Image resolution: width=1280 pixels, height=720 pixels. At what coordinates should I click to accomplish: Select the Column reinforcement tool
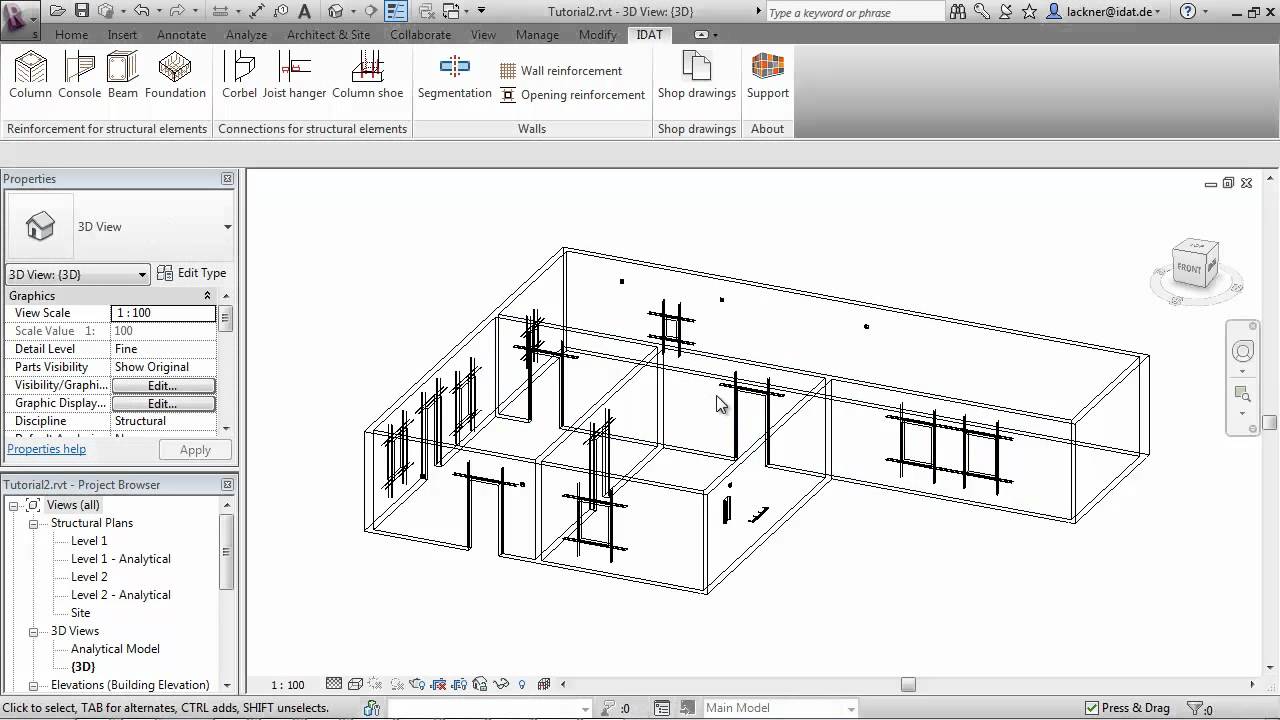pyautogui.click(x=30, y=76)
